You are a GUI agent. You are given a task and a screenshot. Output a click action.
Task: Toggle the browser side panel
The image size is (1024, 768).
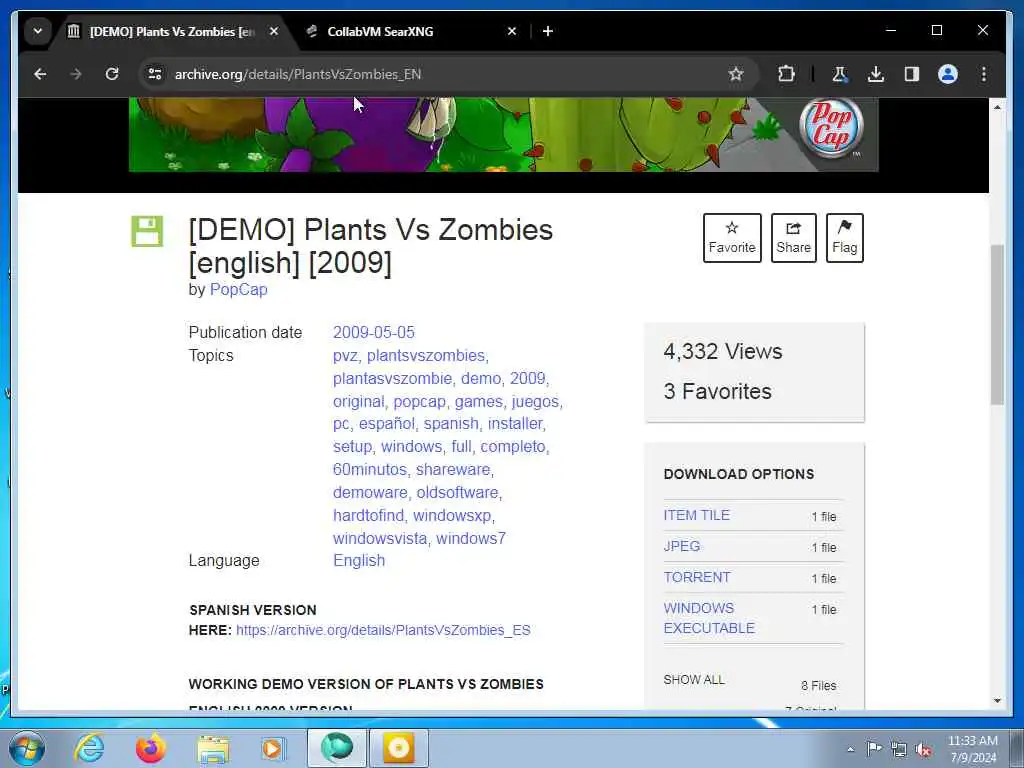click(x=912, y=74)
